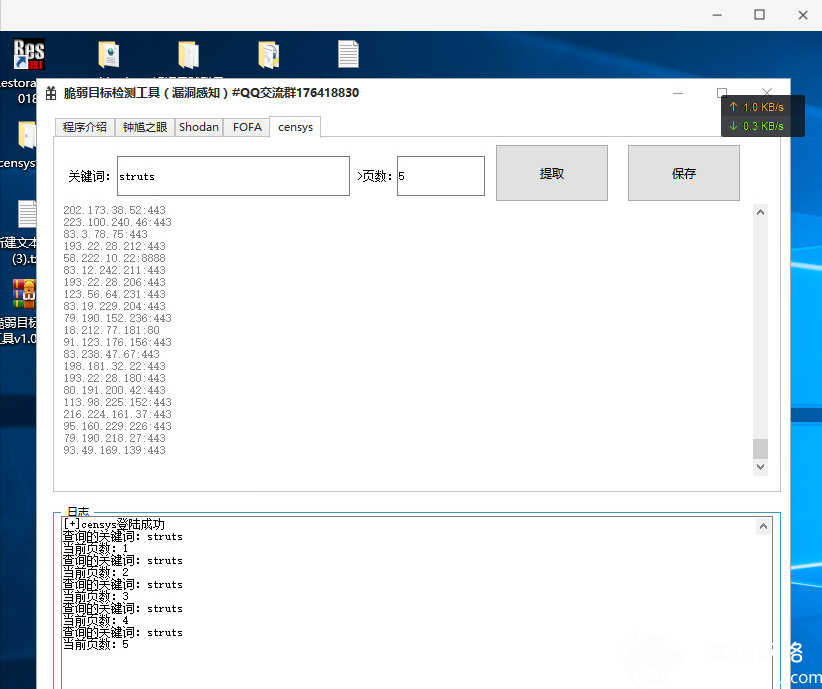Open the desktop folder showing a globe document
Viewport: 822px width, 689px height.
coord(109,55)
